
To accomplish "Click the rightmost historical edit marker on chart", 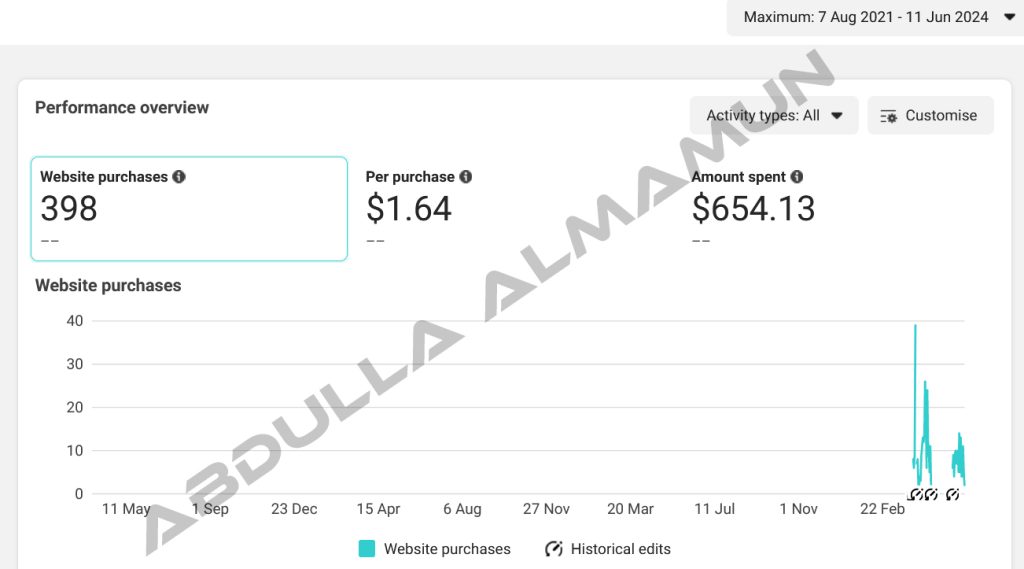I will point(952,494).
